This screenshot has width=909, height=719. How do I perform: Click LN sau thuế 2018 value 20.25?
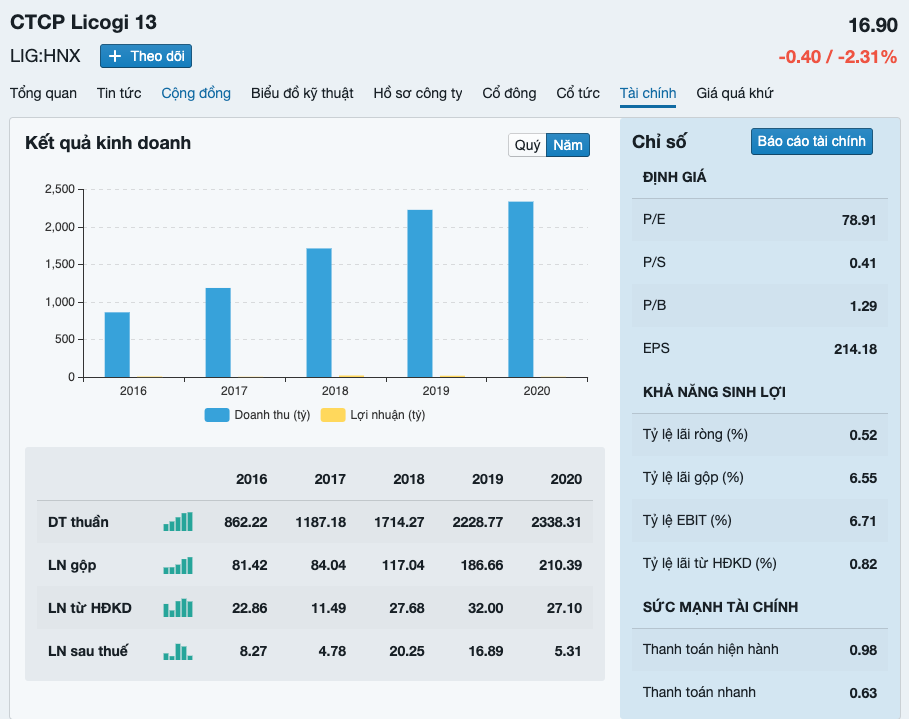tap(406, 651)
